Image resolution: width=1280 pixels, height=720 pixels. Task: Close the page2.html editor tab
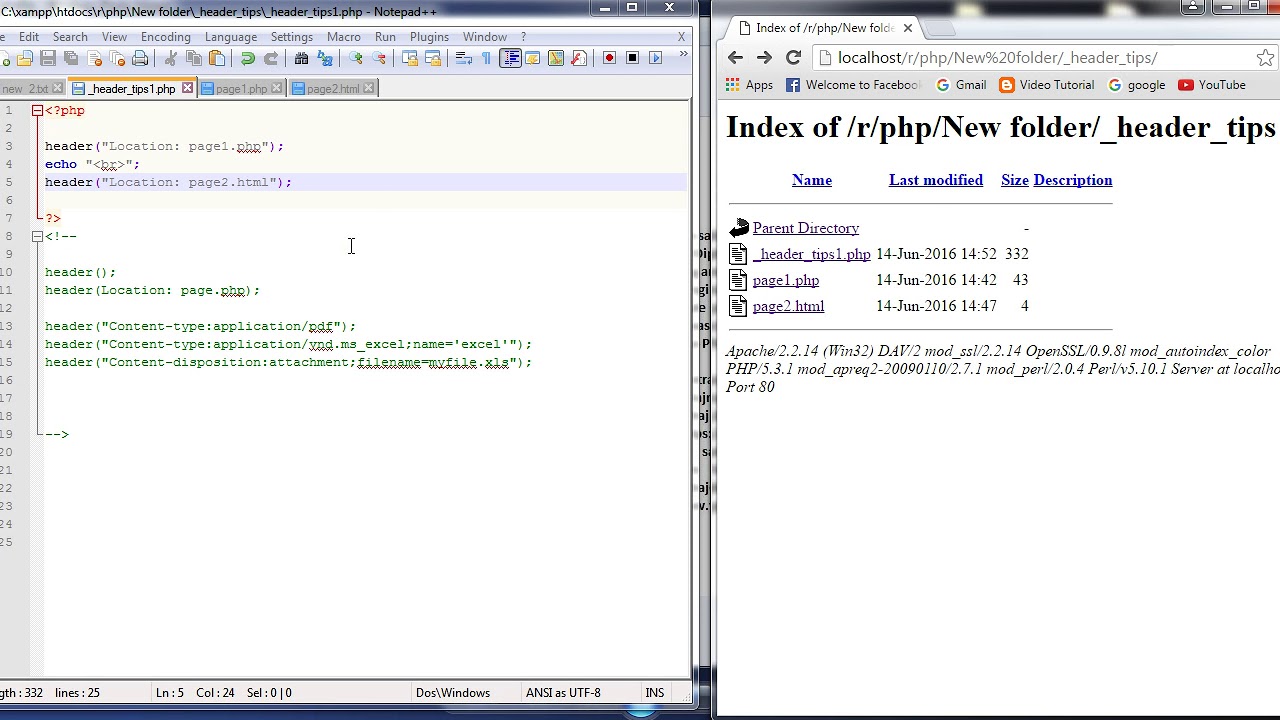[368, 89]
